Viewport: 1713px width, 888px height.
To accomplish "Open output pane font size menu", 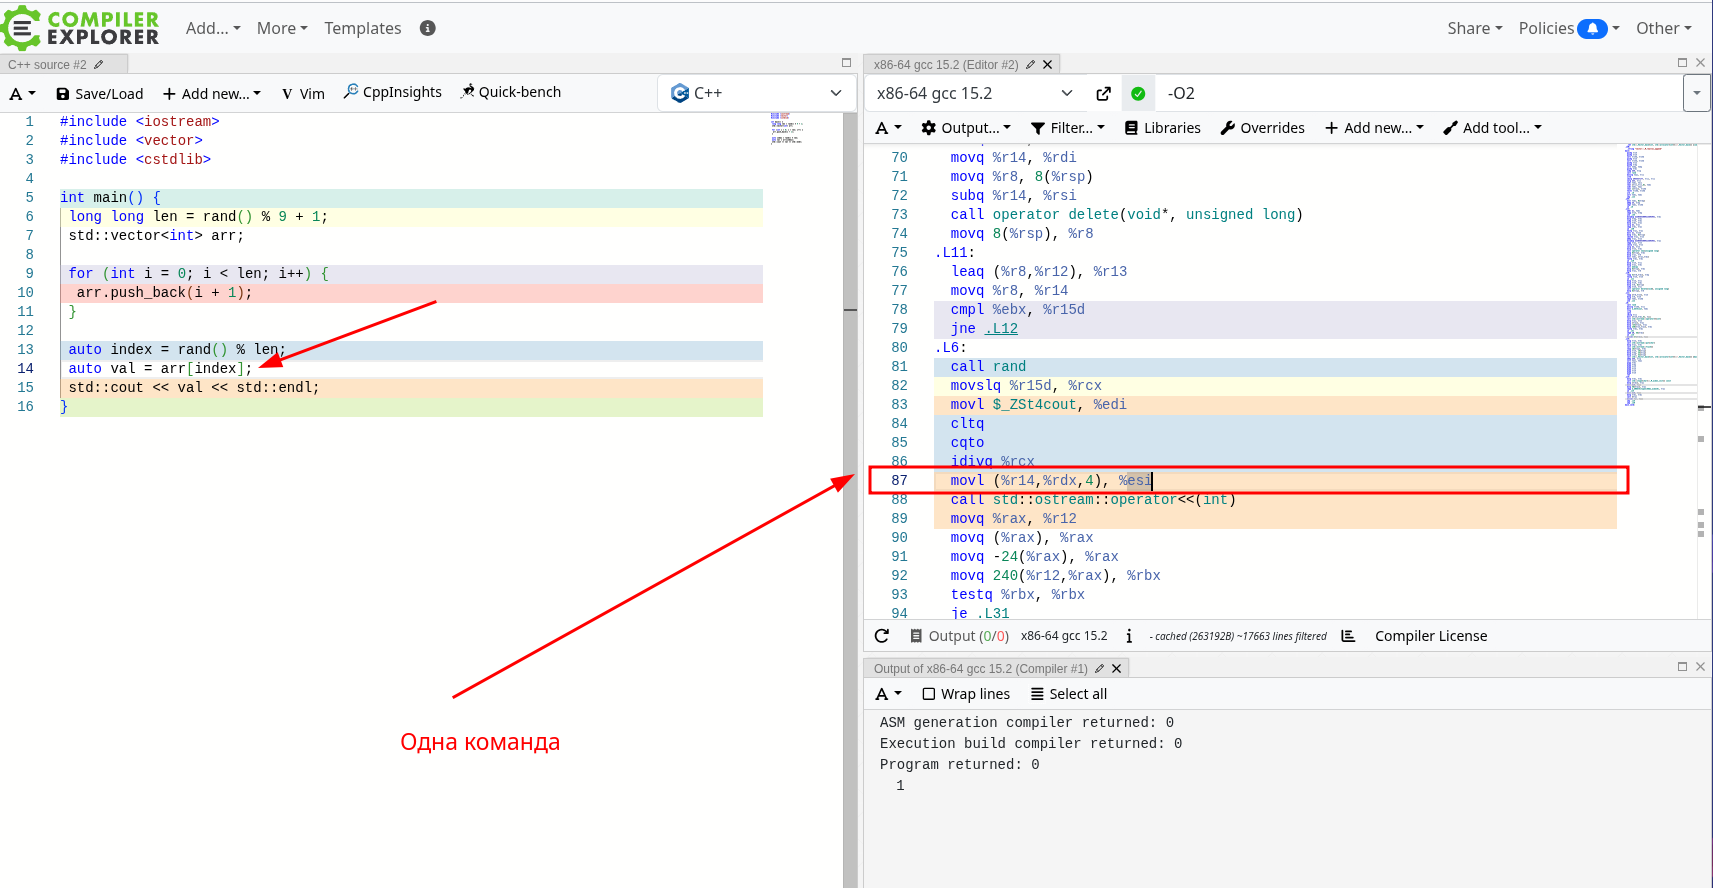I will [888, 694].
